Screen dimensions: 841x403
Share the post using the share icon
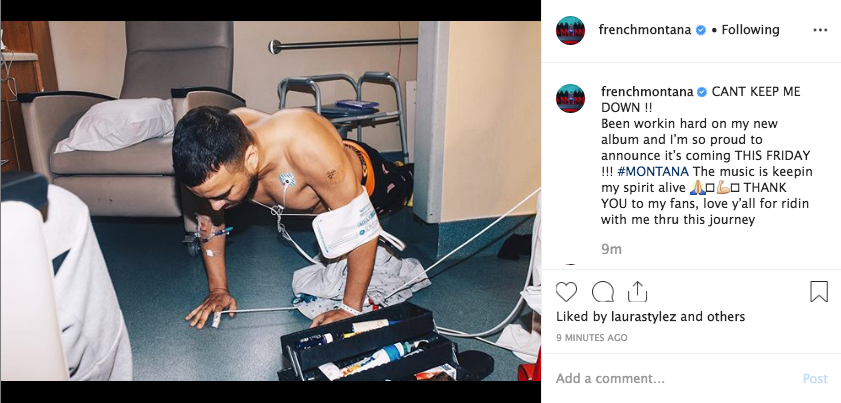[637, 292]
